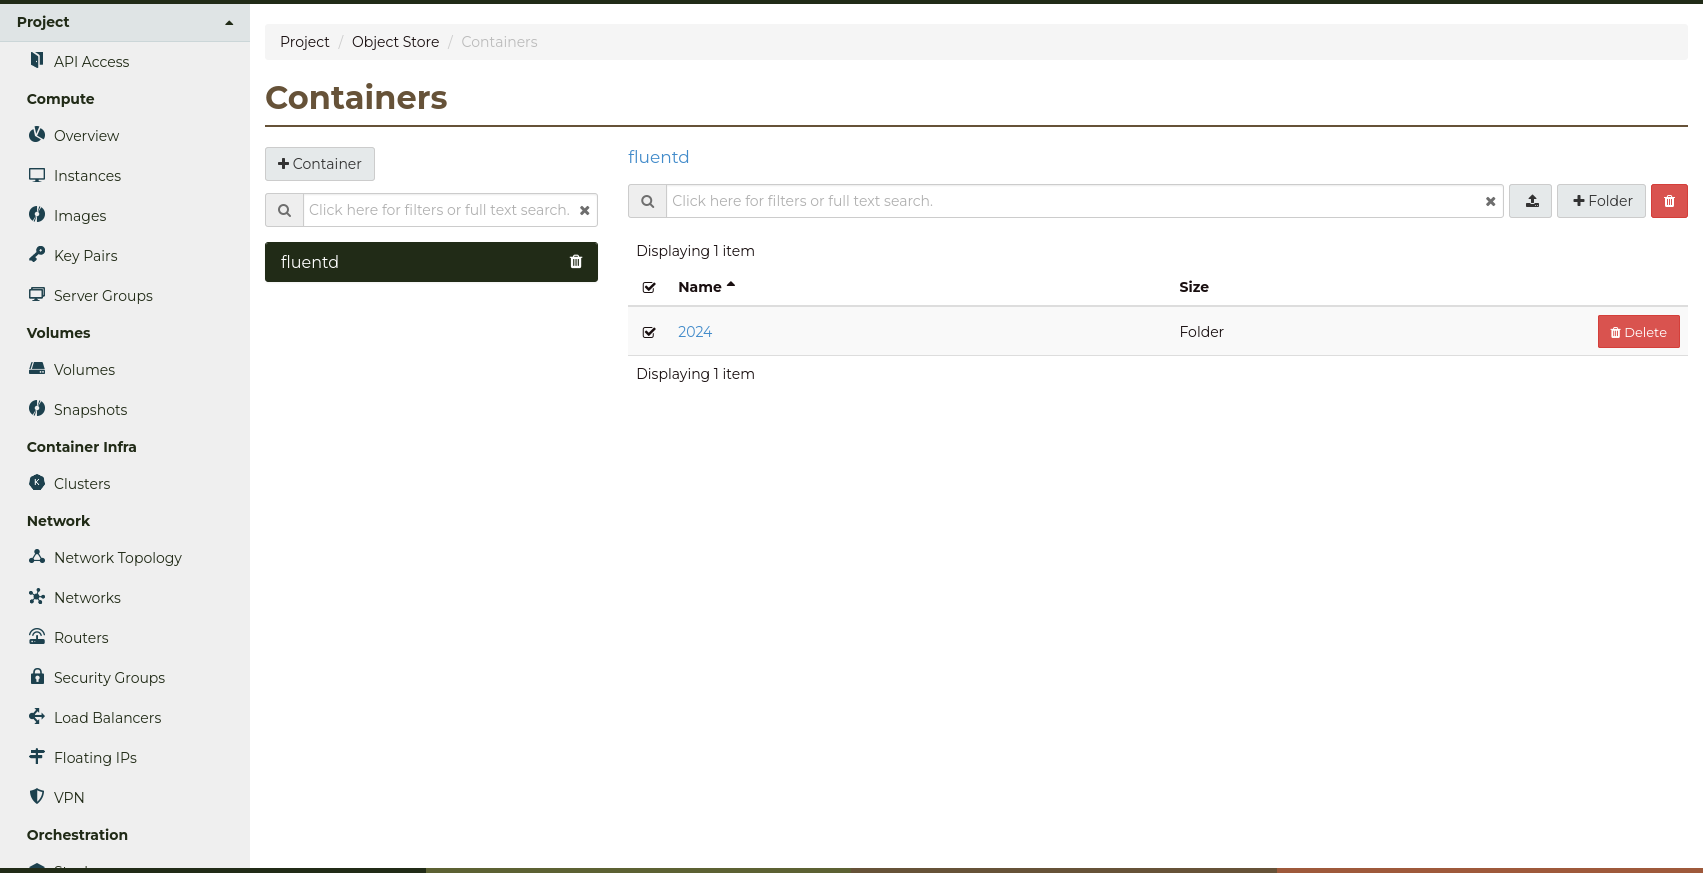Click the + Folder button
This screenshot has height=873, width=1703.
1601,201
